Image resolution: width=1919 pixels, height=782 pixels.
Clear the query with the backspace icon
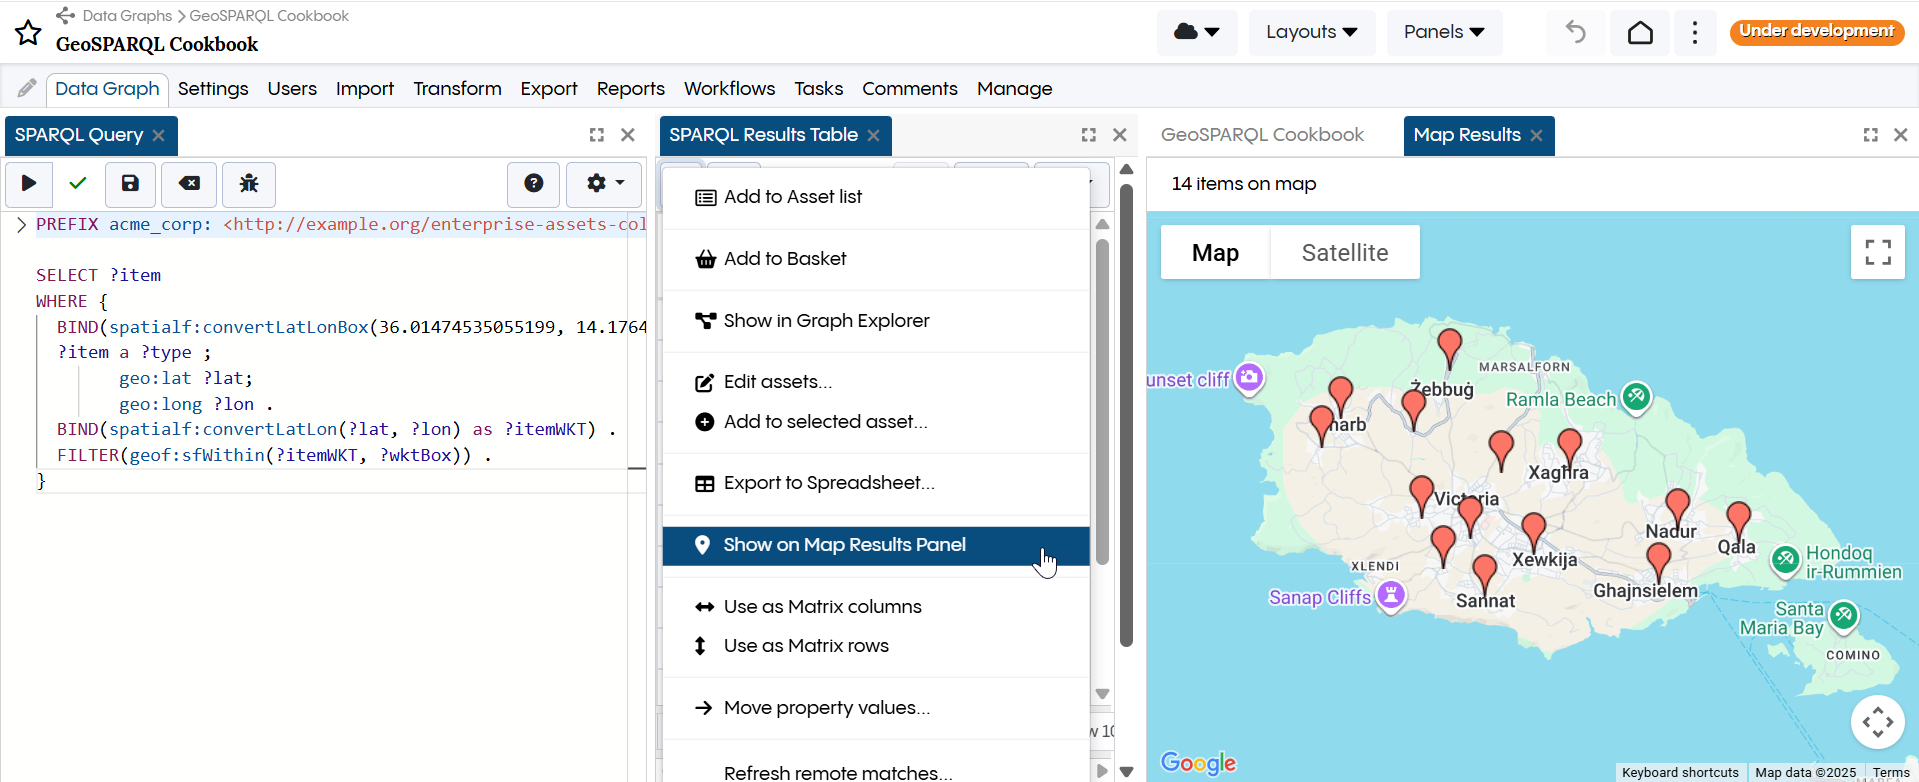(189, 183)
